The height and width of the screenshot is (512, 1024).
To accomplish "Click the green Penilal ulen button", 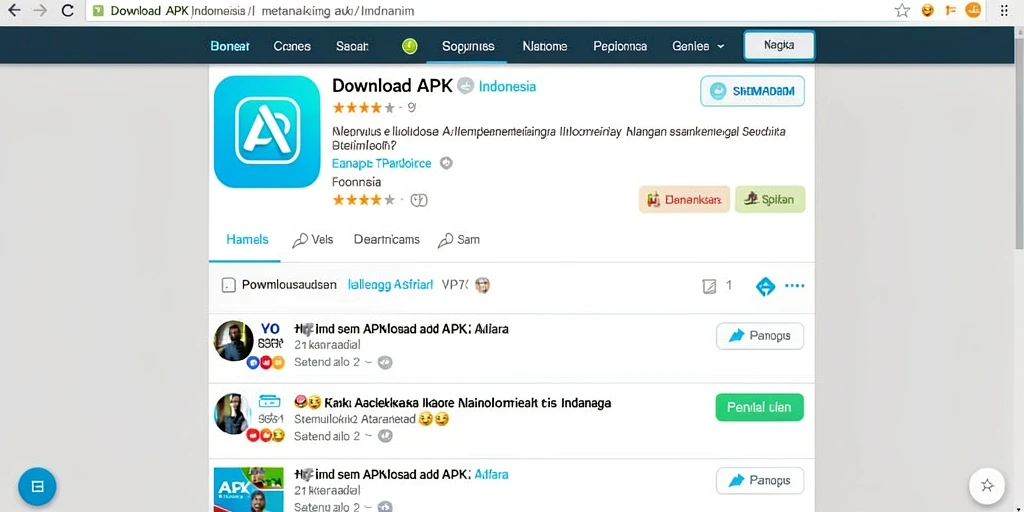I will pyautogui.click(x=760, y=407).
